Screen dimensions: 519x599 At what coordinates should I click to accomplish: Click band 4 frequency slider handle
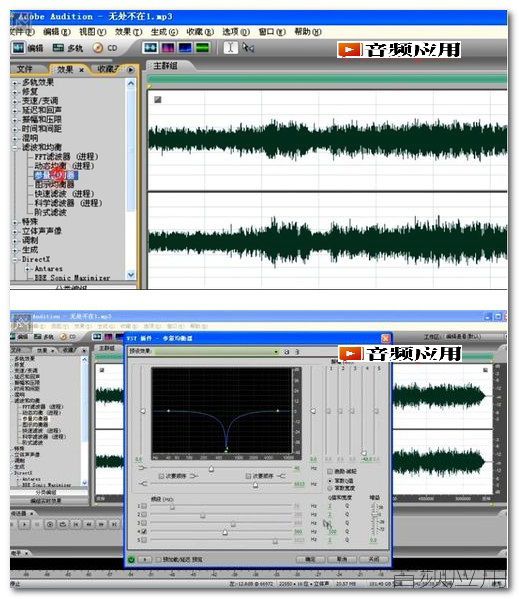pos(225,532)
